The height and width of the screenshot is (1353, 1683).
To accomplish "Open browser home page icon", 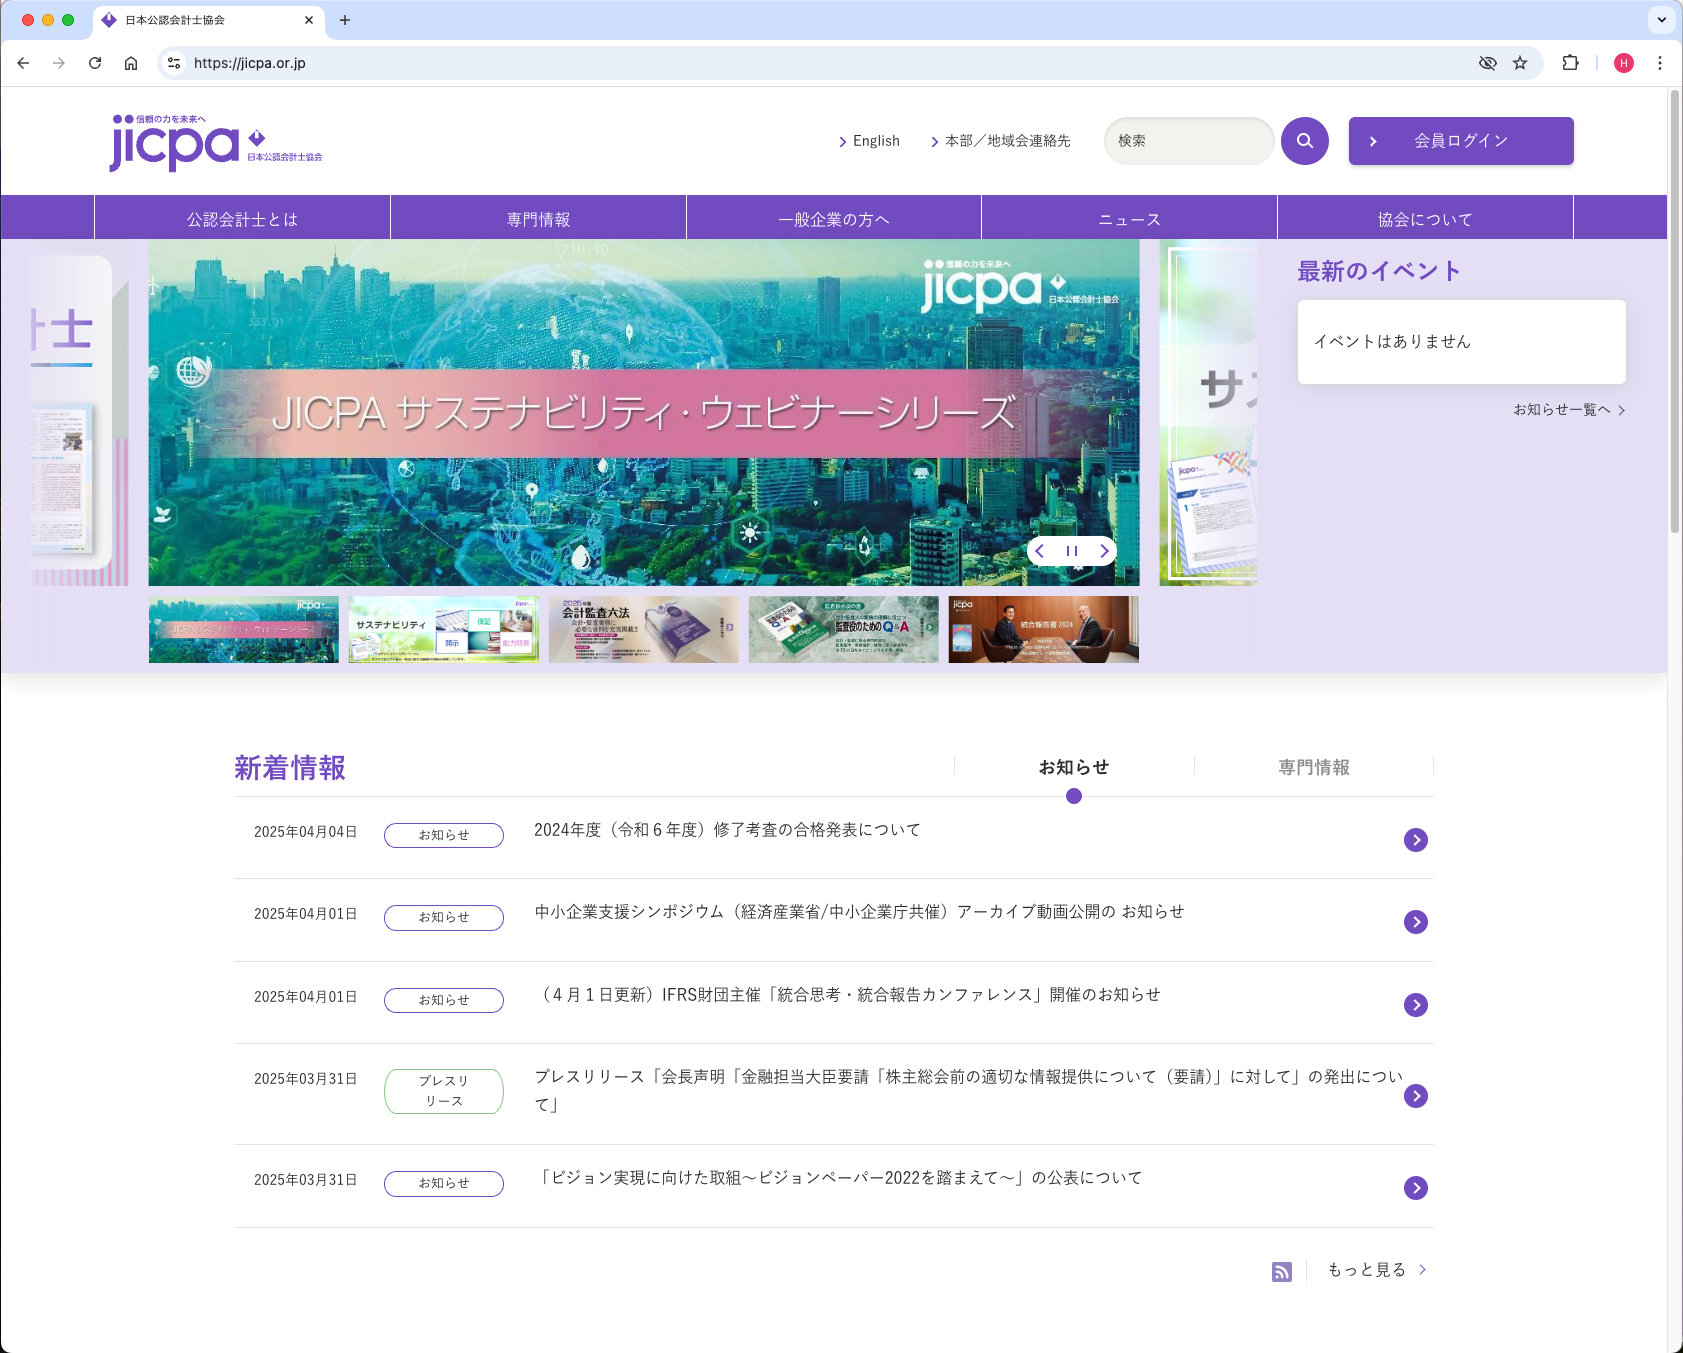I will pos(131,63).
